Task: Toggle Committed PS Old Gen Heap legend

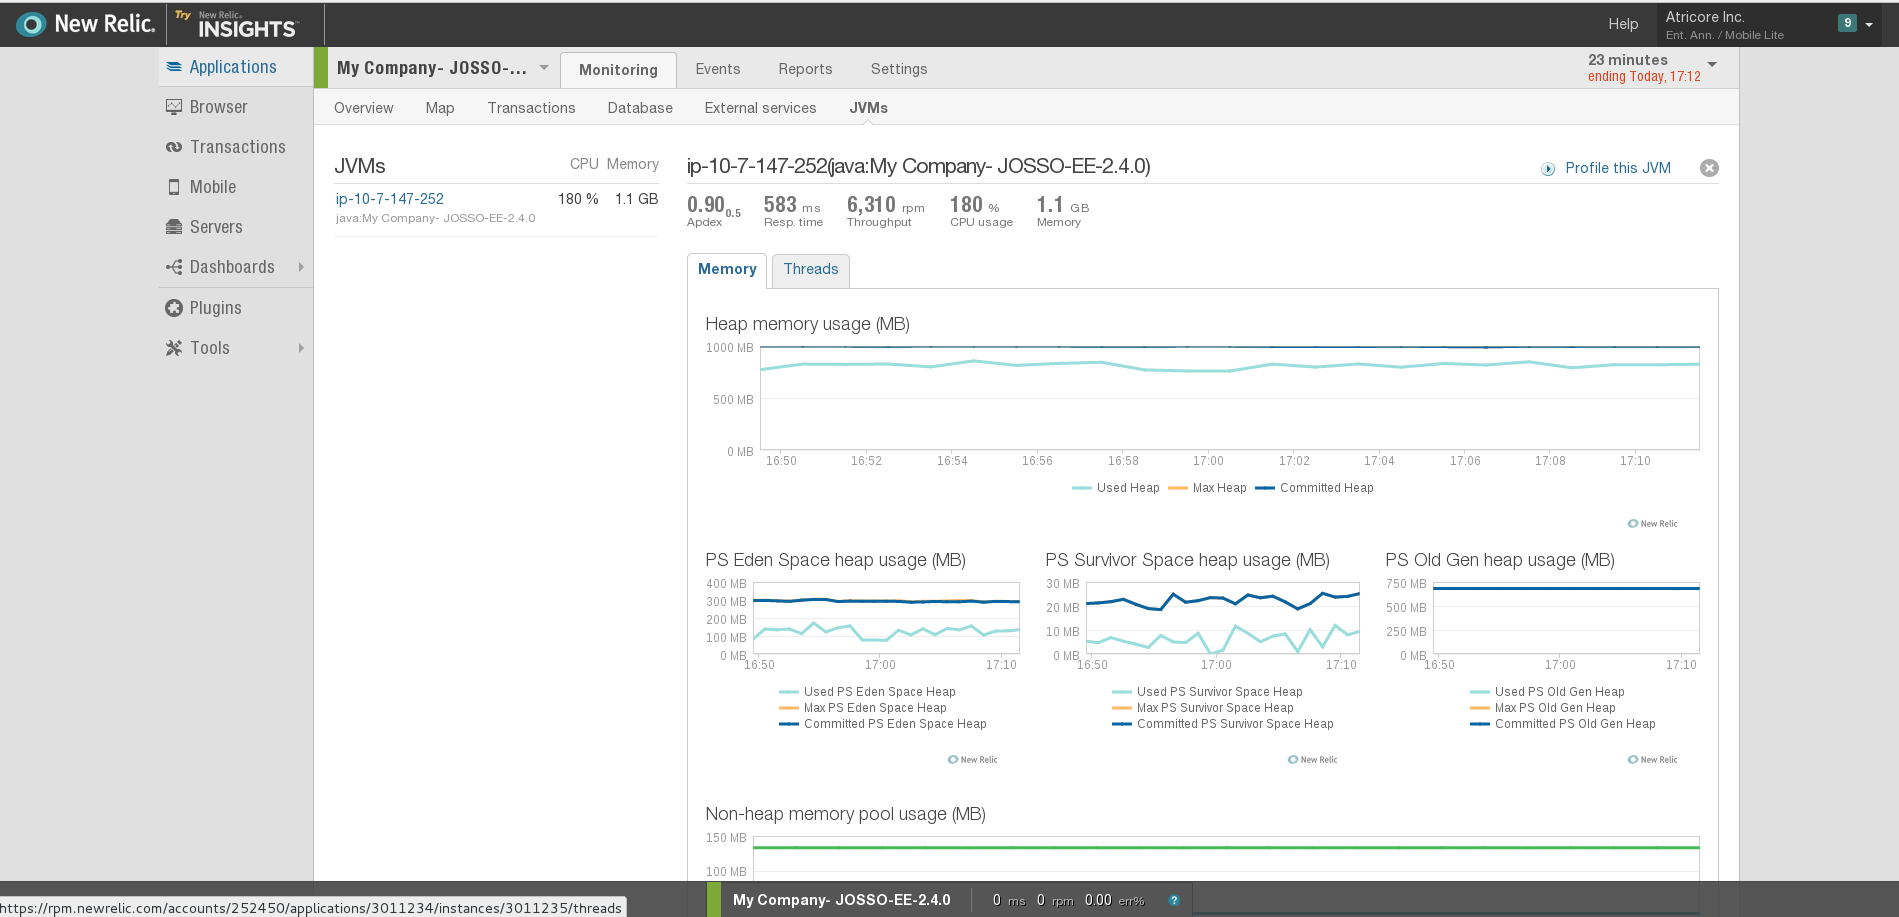Action: pos(1563,724)
